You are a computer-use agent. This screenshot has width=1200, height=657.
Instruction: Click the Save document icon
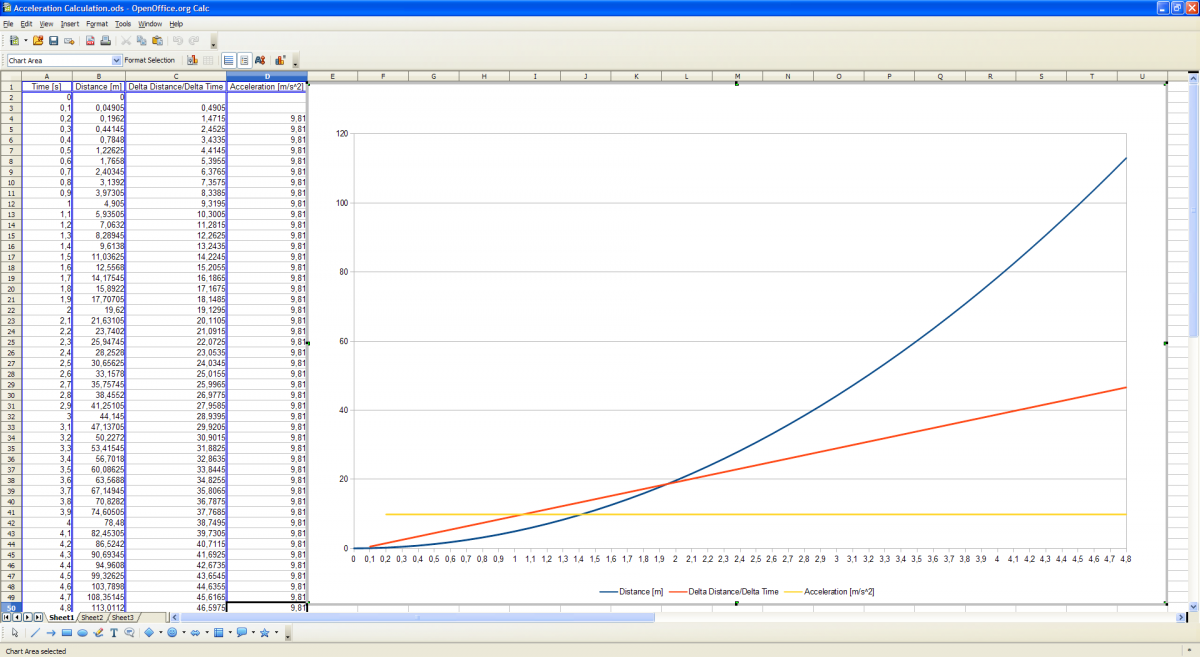coord(53,41)
